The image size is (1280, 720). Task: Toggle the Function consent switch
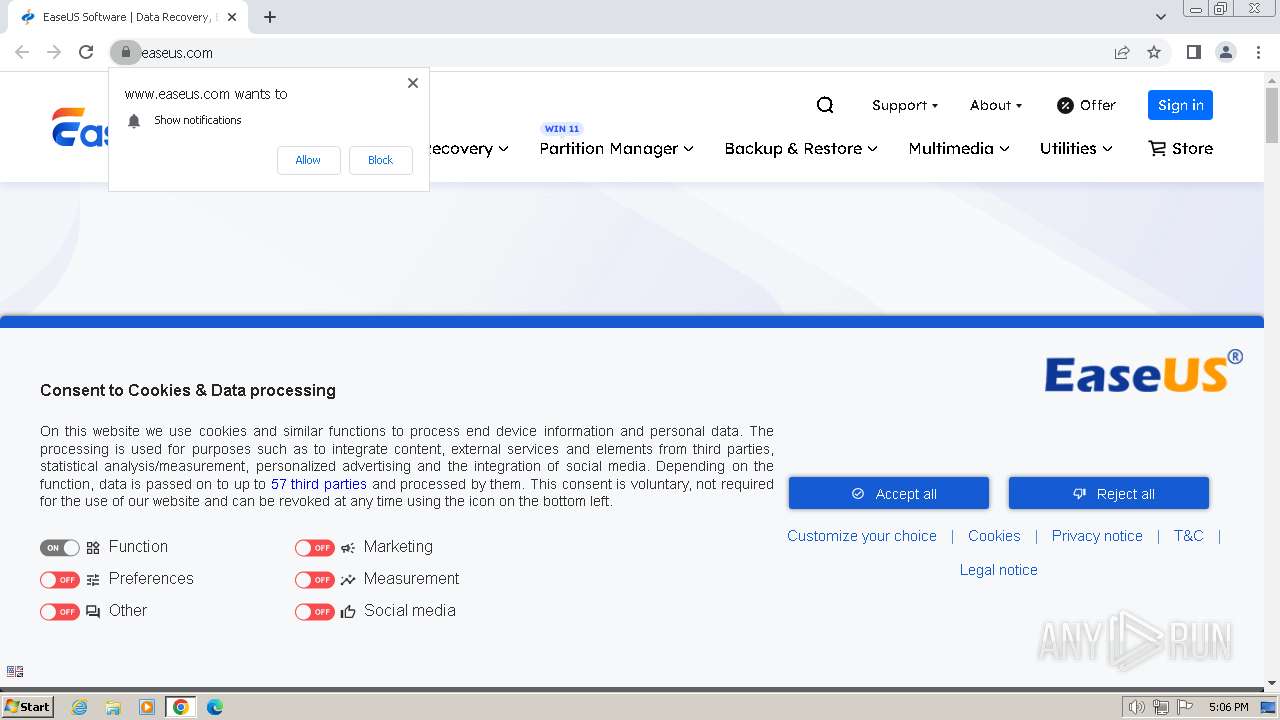pyautogui.click(x=60, y=548)
